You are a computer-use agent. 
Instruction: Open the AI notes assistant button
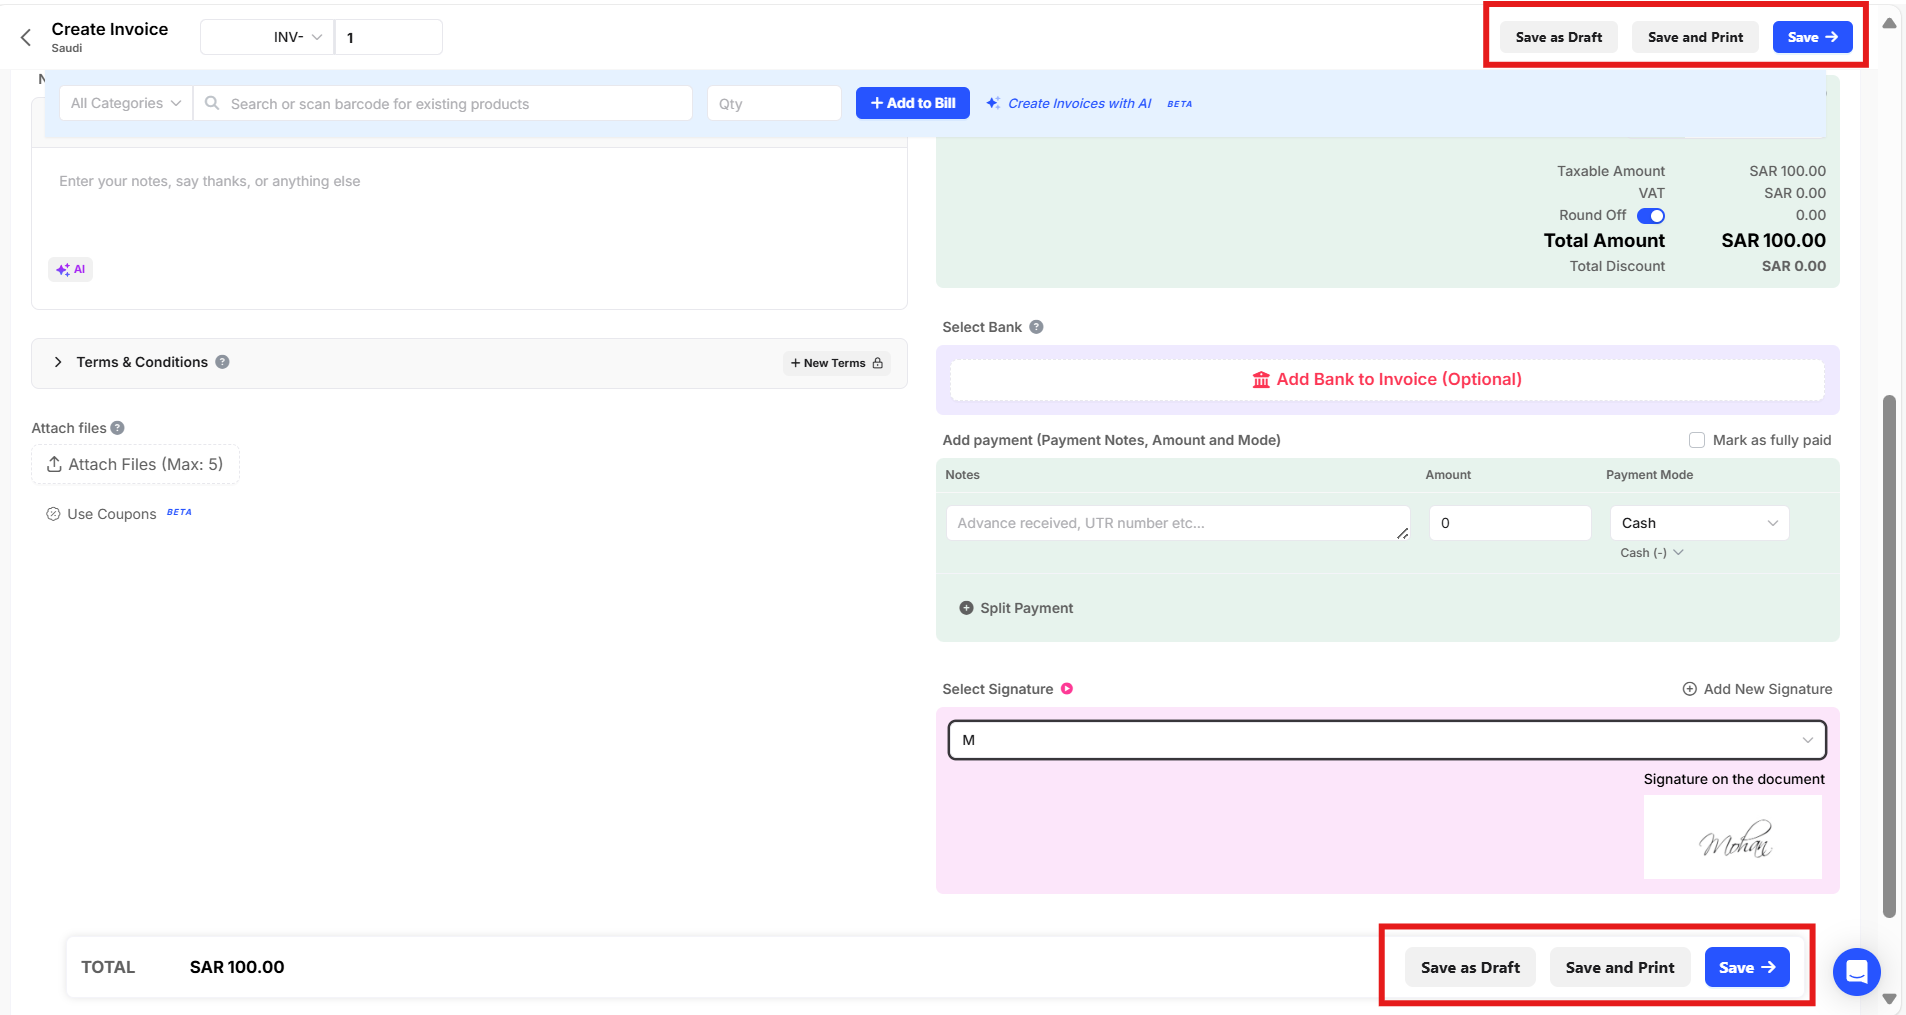[70, 269]
